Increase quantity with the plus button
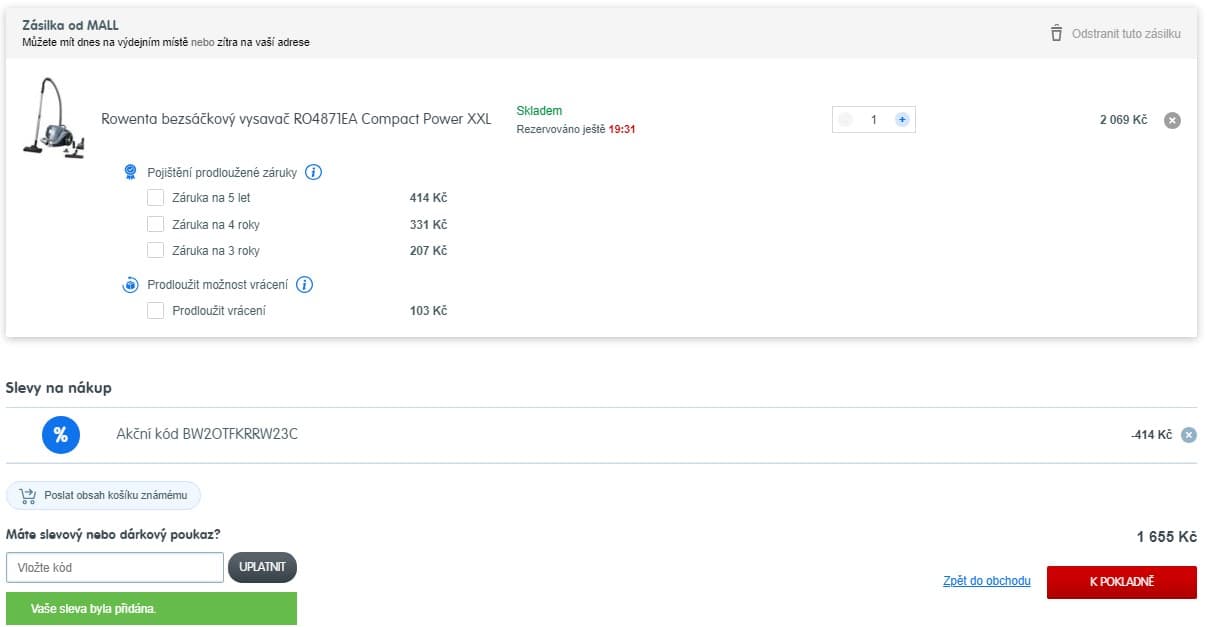This screenshot has height=627, width=1207. pos(902,120)
